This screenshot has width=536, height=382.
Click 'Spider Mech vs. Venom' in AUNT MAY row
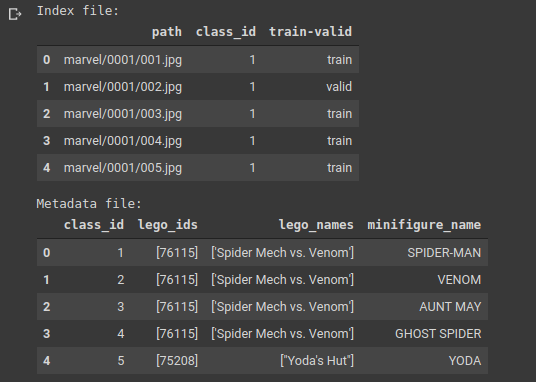pyautogui.click(x=282, y=307)
